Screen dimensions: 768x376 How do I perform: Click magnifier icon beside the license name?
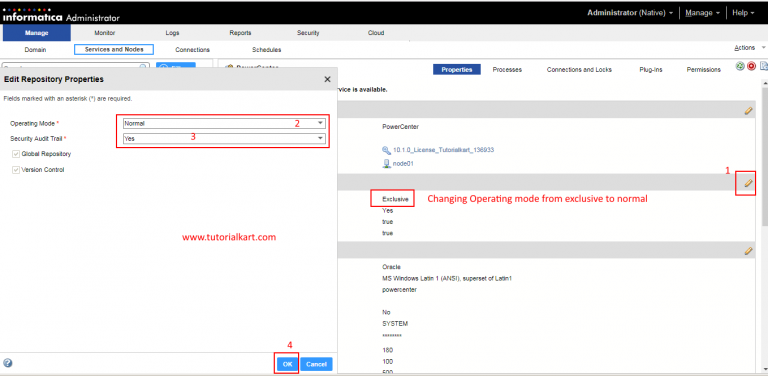point(386,150)
